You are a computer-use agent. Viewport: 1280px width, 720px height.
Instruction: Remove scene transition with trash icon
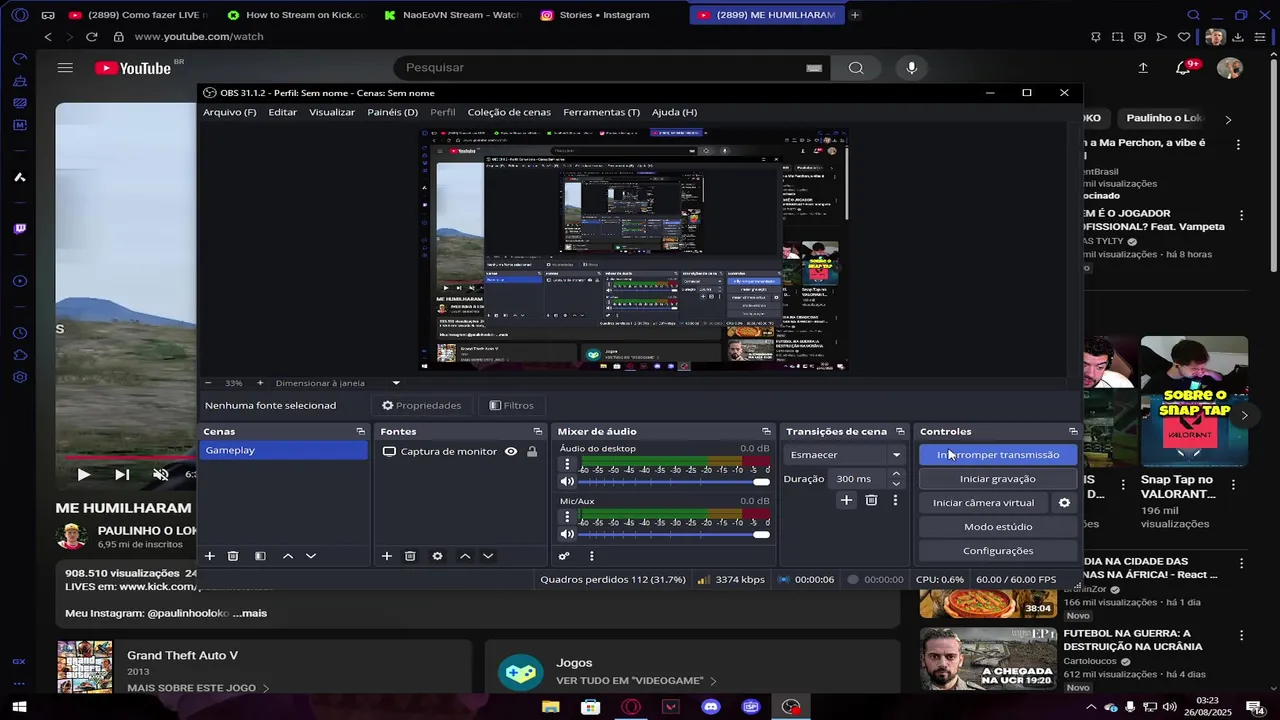coord(871,500)
